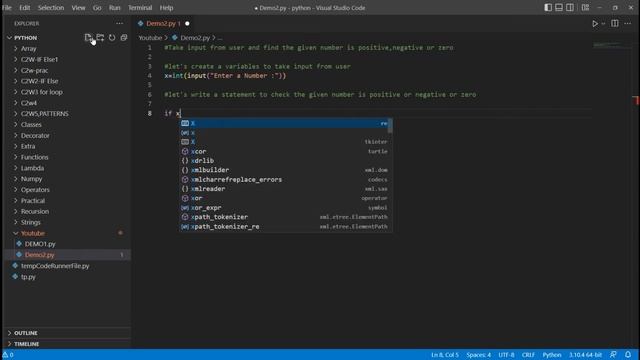Click the feedback icon in status bar
The image size is (640, 360).
click(x=613, y=355)
